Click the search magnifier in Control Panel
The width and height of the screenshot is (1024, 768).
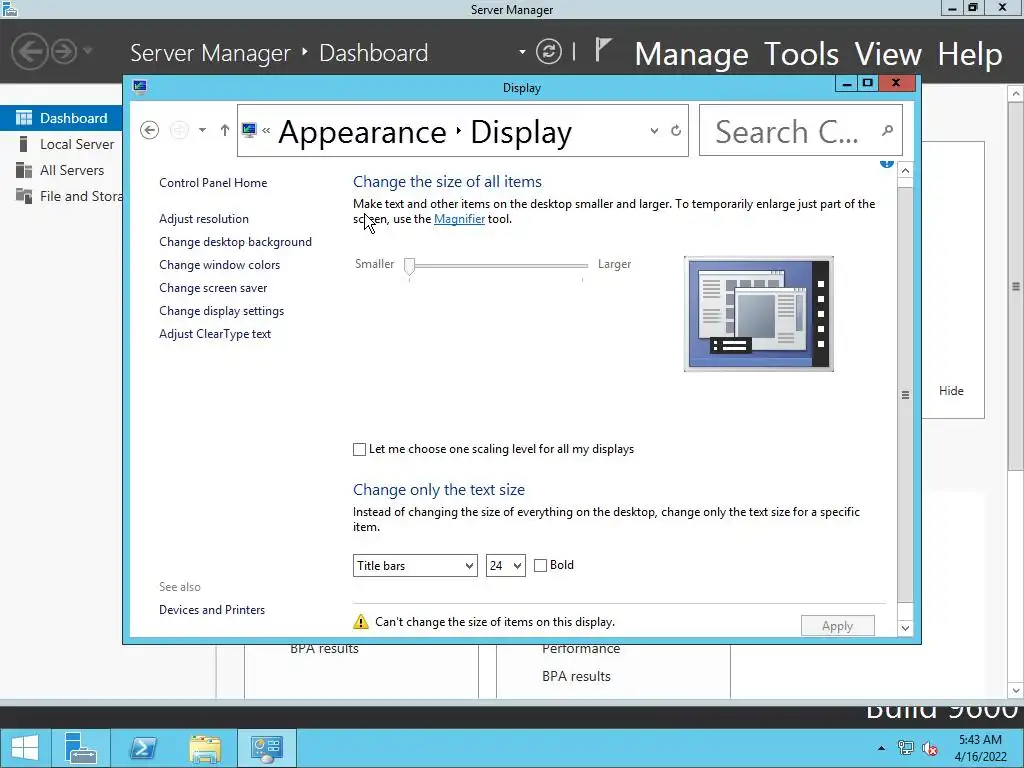[887, 131]
